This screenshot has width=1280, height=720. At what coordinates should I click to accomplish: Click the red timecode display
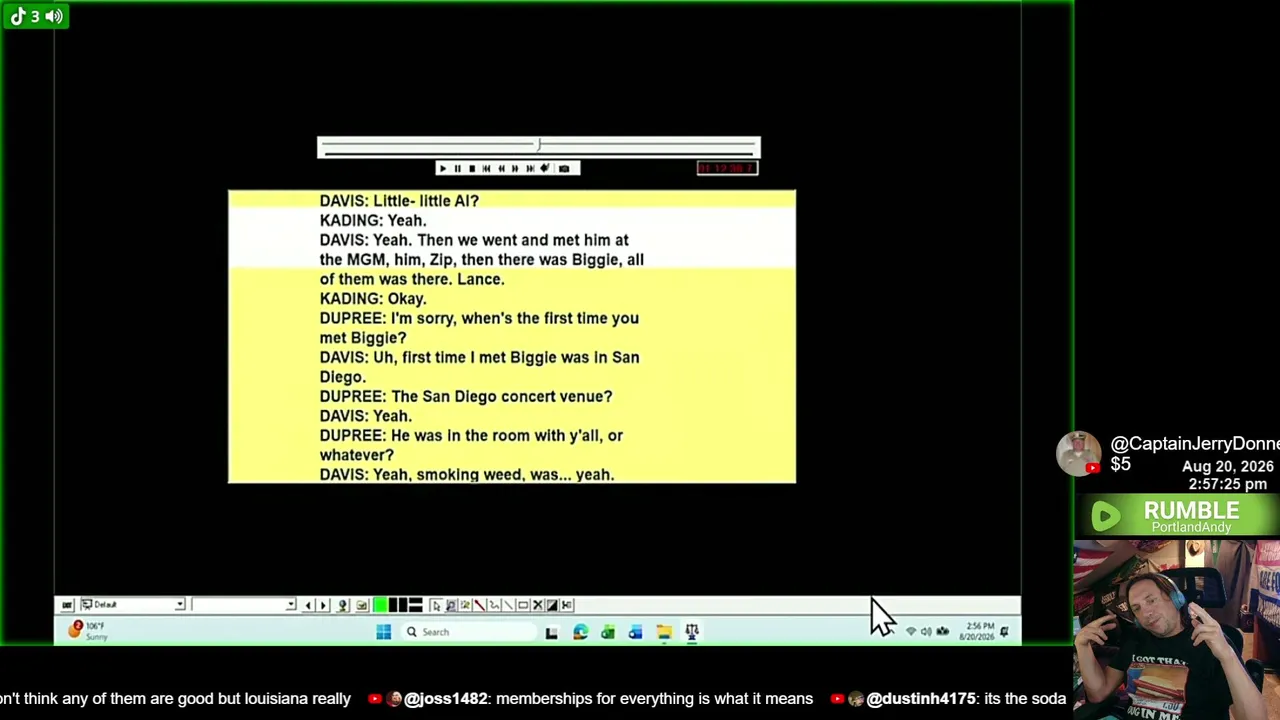pos(727,168)
